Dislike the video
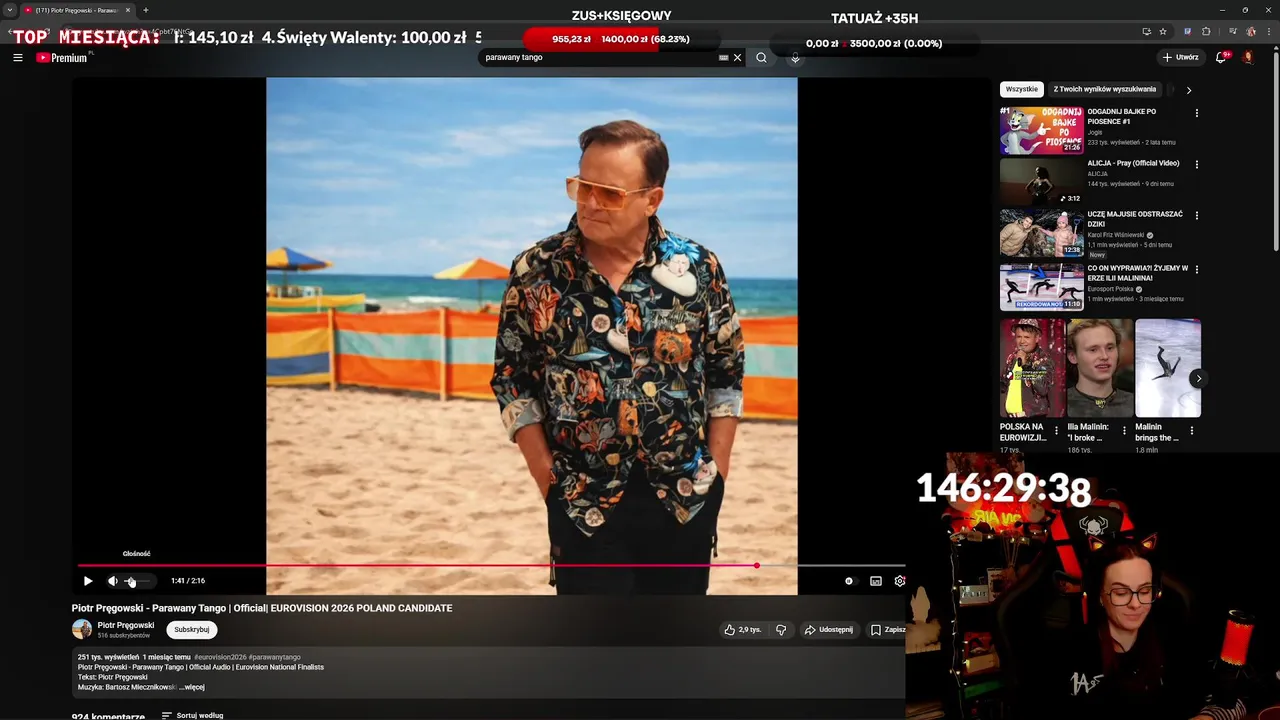The image size is (1280, 720). (781, 630)
